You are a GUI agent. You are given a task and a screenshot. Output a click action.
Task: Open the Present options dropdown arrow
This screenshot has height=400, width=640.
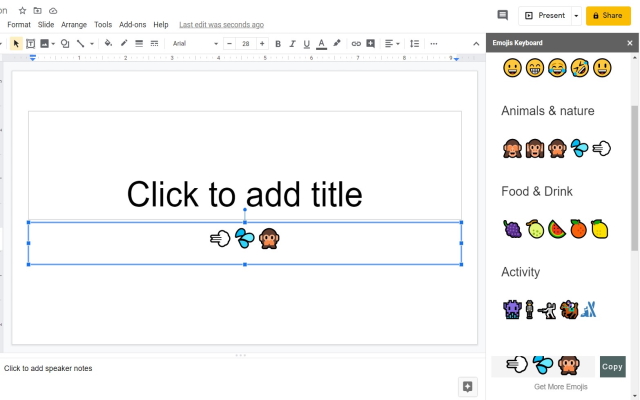pos(576,16)
